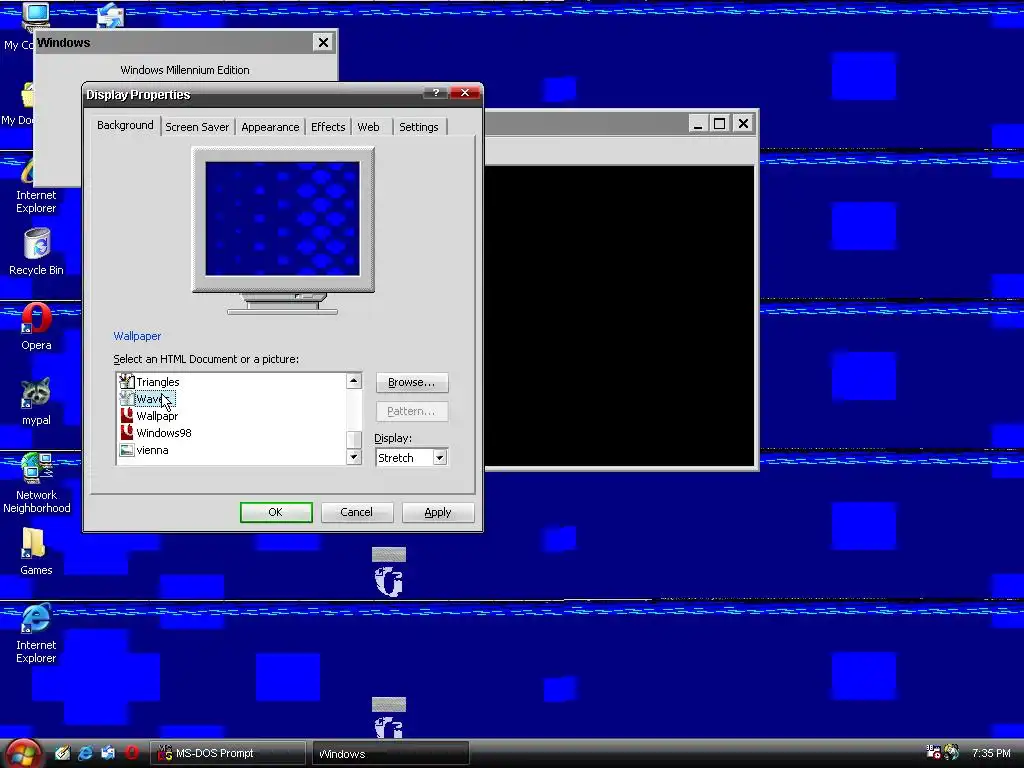
Task: Click the help question mark in Display Properties
Action: pos(436,93)
